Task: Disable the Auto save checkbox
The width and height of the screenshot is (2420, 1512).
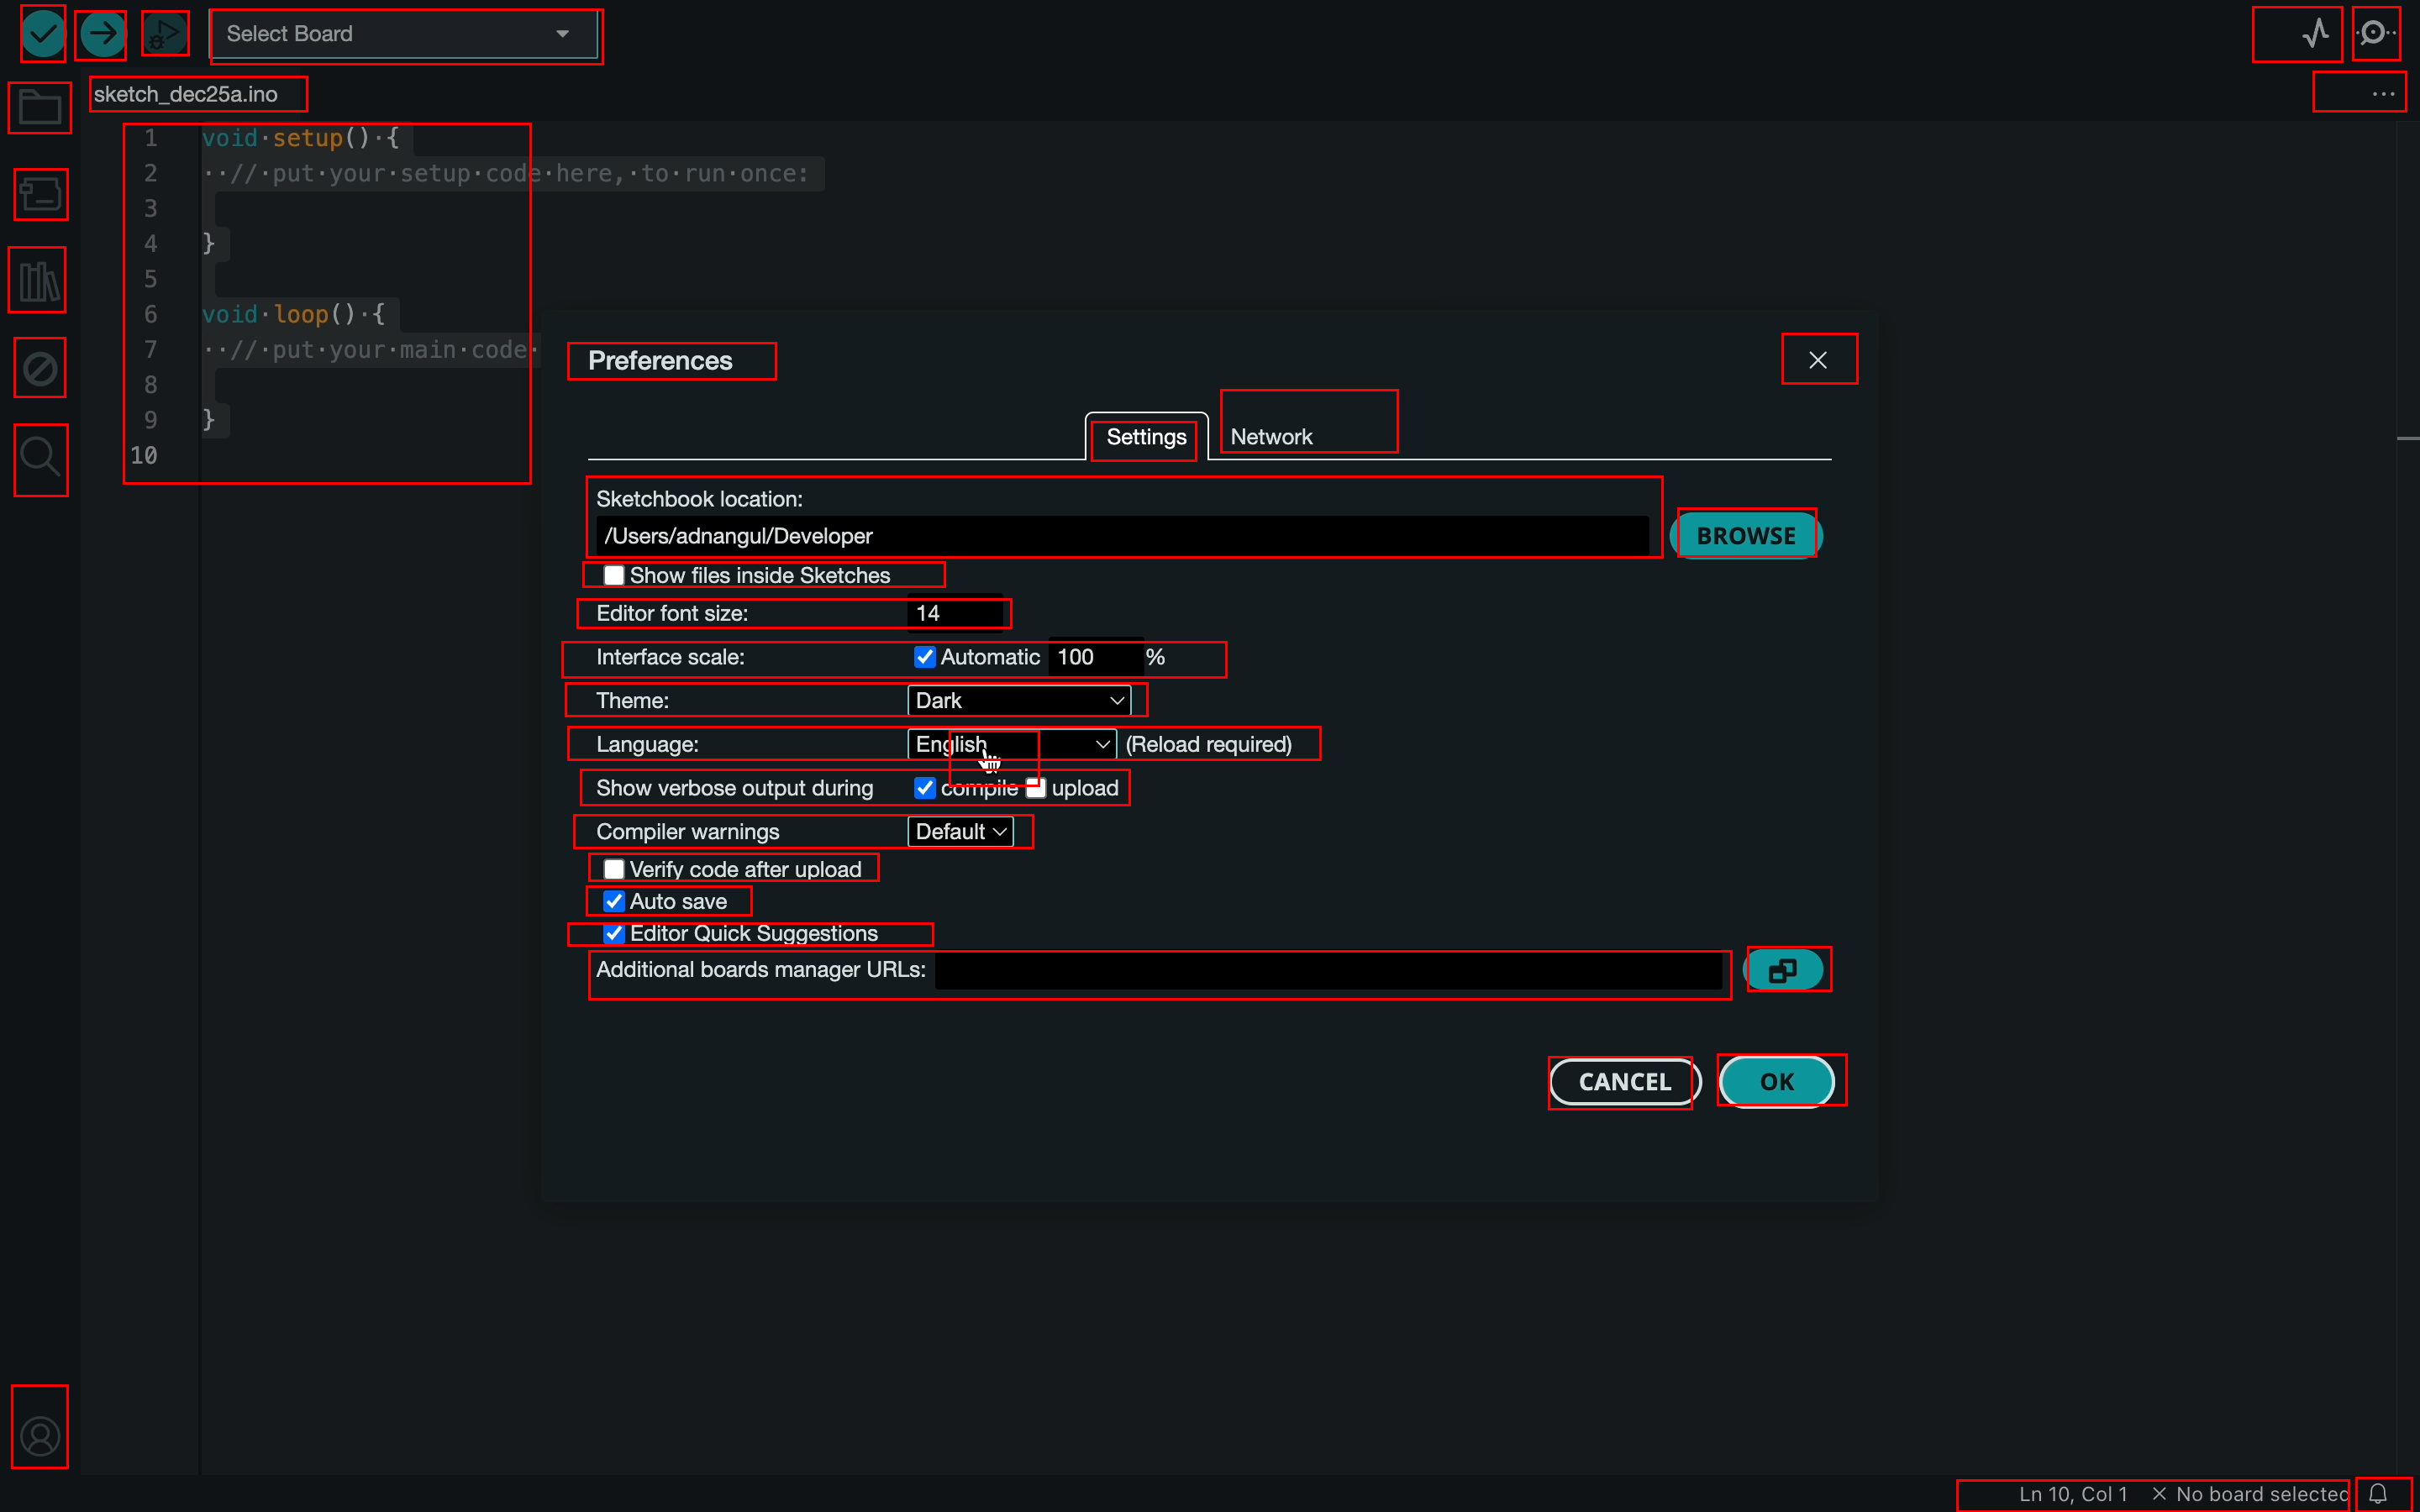Action: point(614,901)
